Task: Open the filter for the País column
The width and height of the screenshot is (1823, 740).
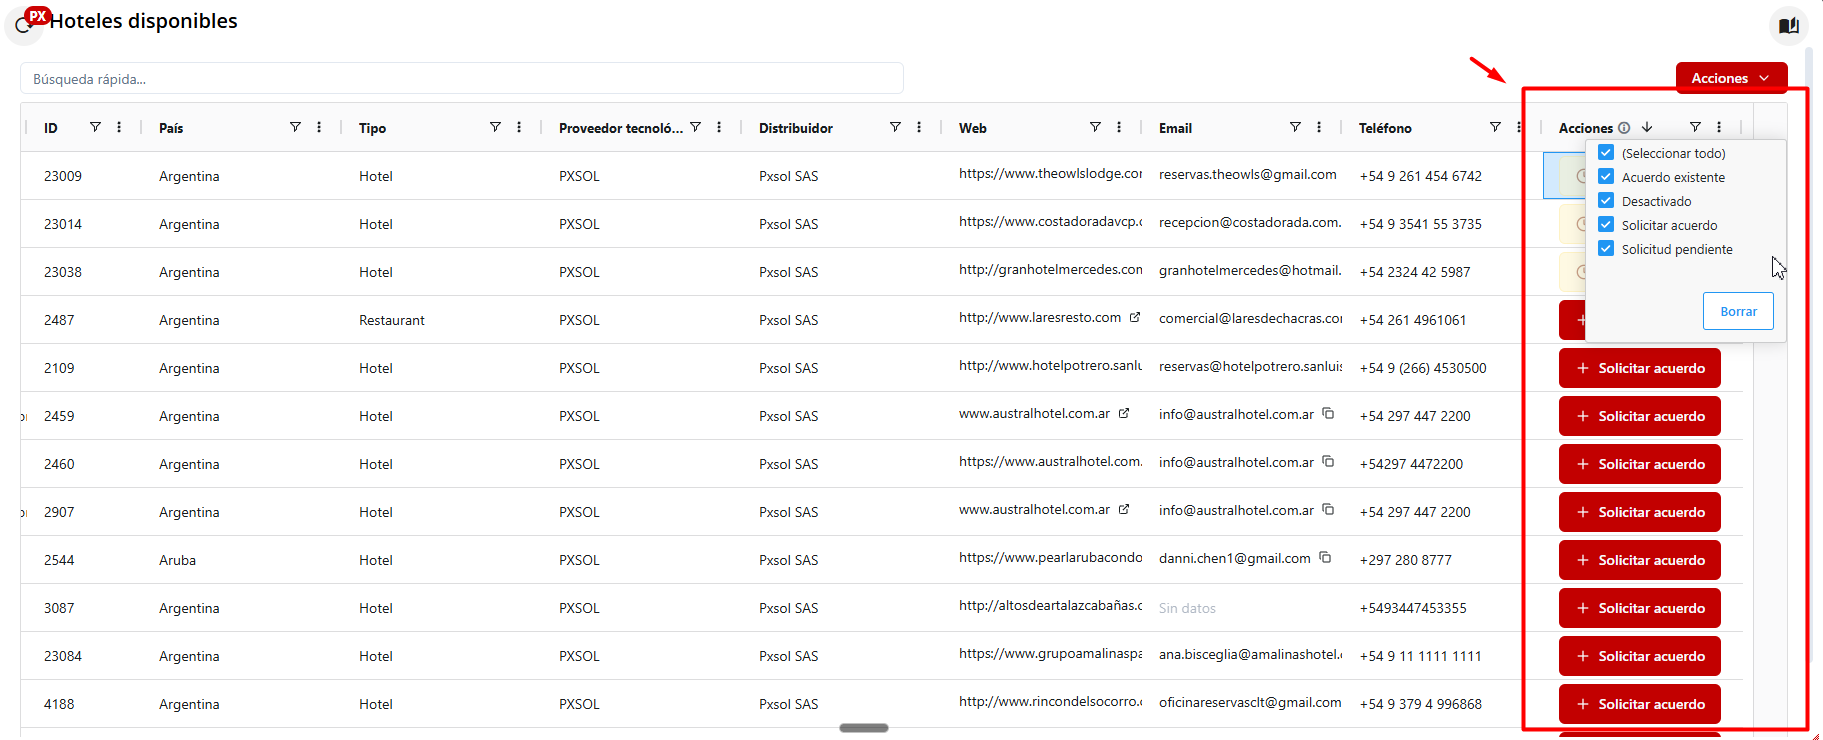Action: 295,127
